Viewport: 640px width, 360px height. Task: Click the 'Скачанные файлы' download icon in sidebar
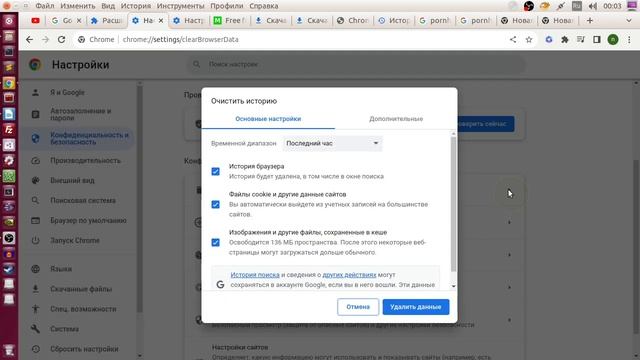tap(36, 289)
